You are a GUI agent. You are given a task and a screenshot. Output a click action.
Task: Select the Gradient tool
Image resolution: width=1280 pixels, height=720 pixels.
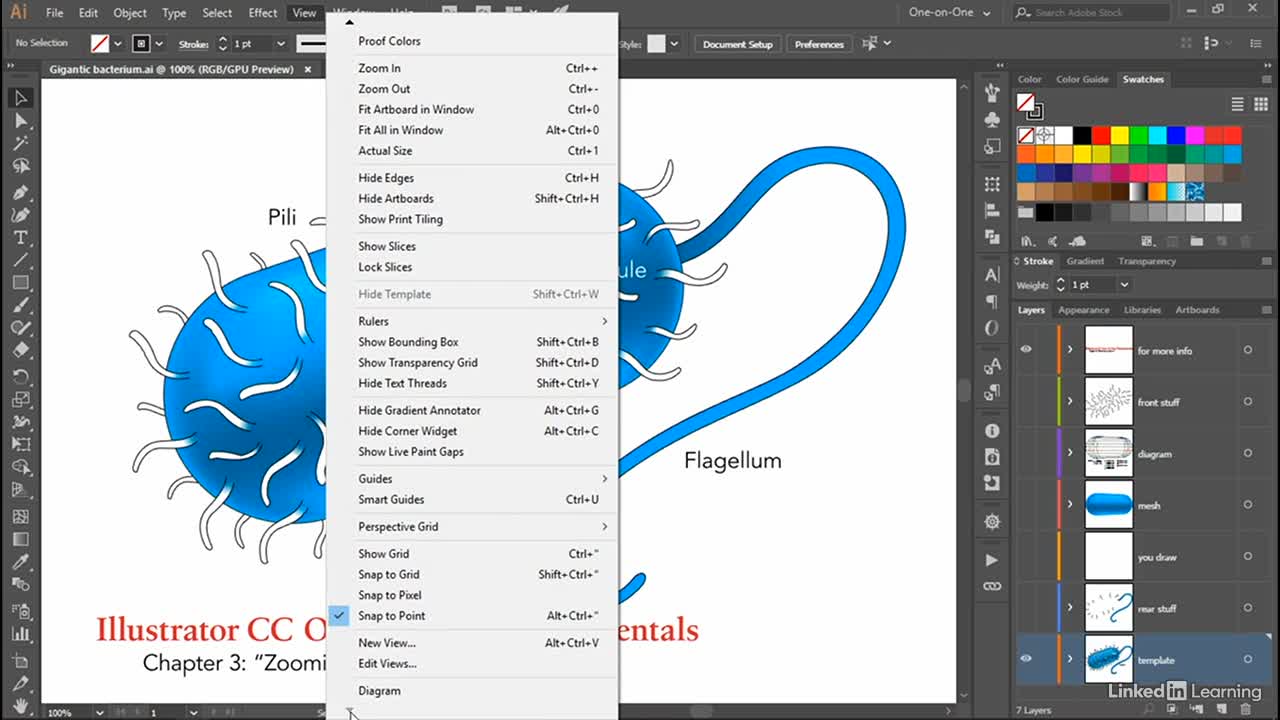(x=20, y=539)
